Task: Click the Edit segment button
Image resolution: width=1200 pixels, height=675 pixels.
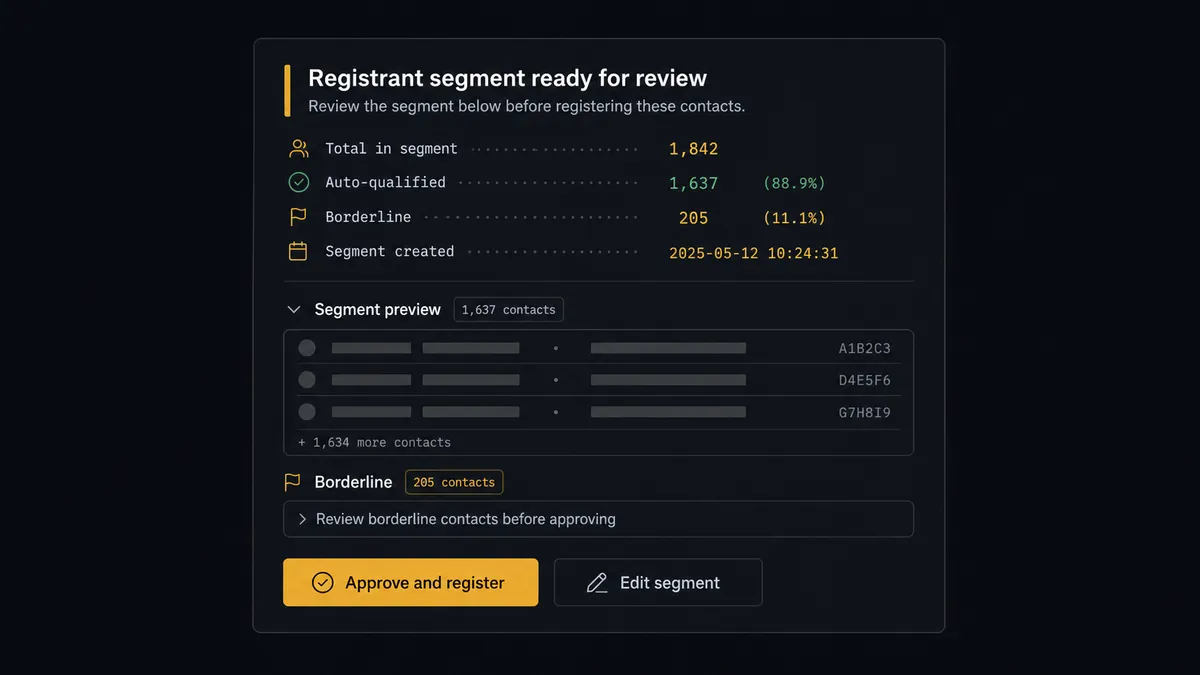Action: [658, 582]
